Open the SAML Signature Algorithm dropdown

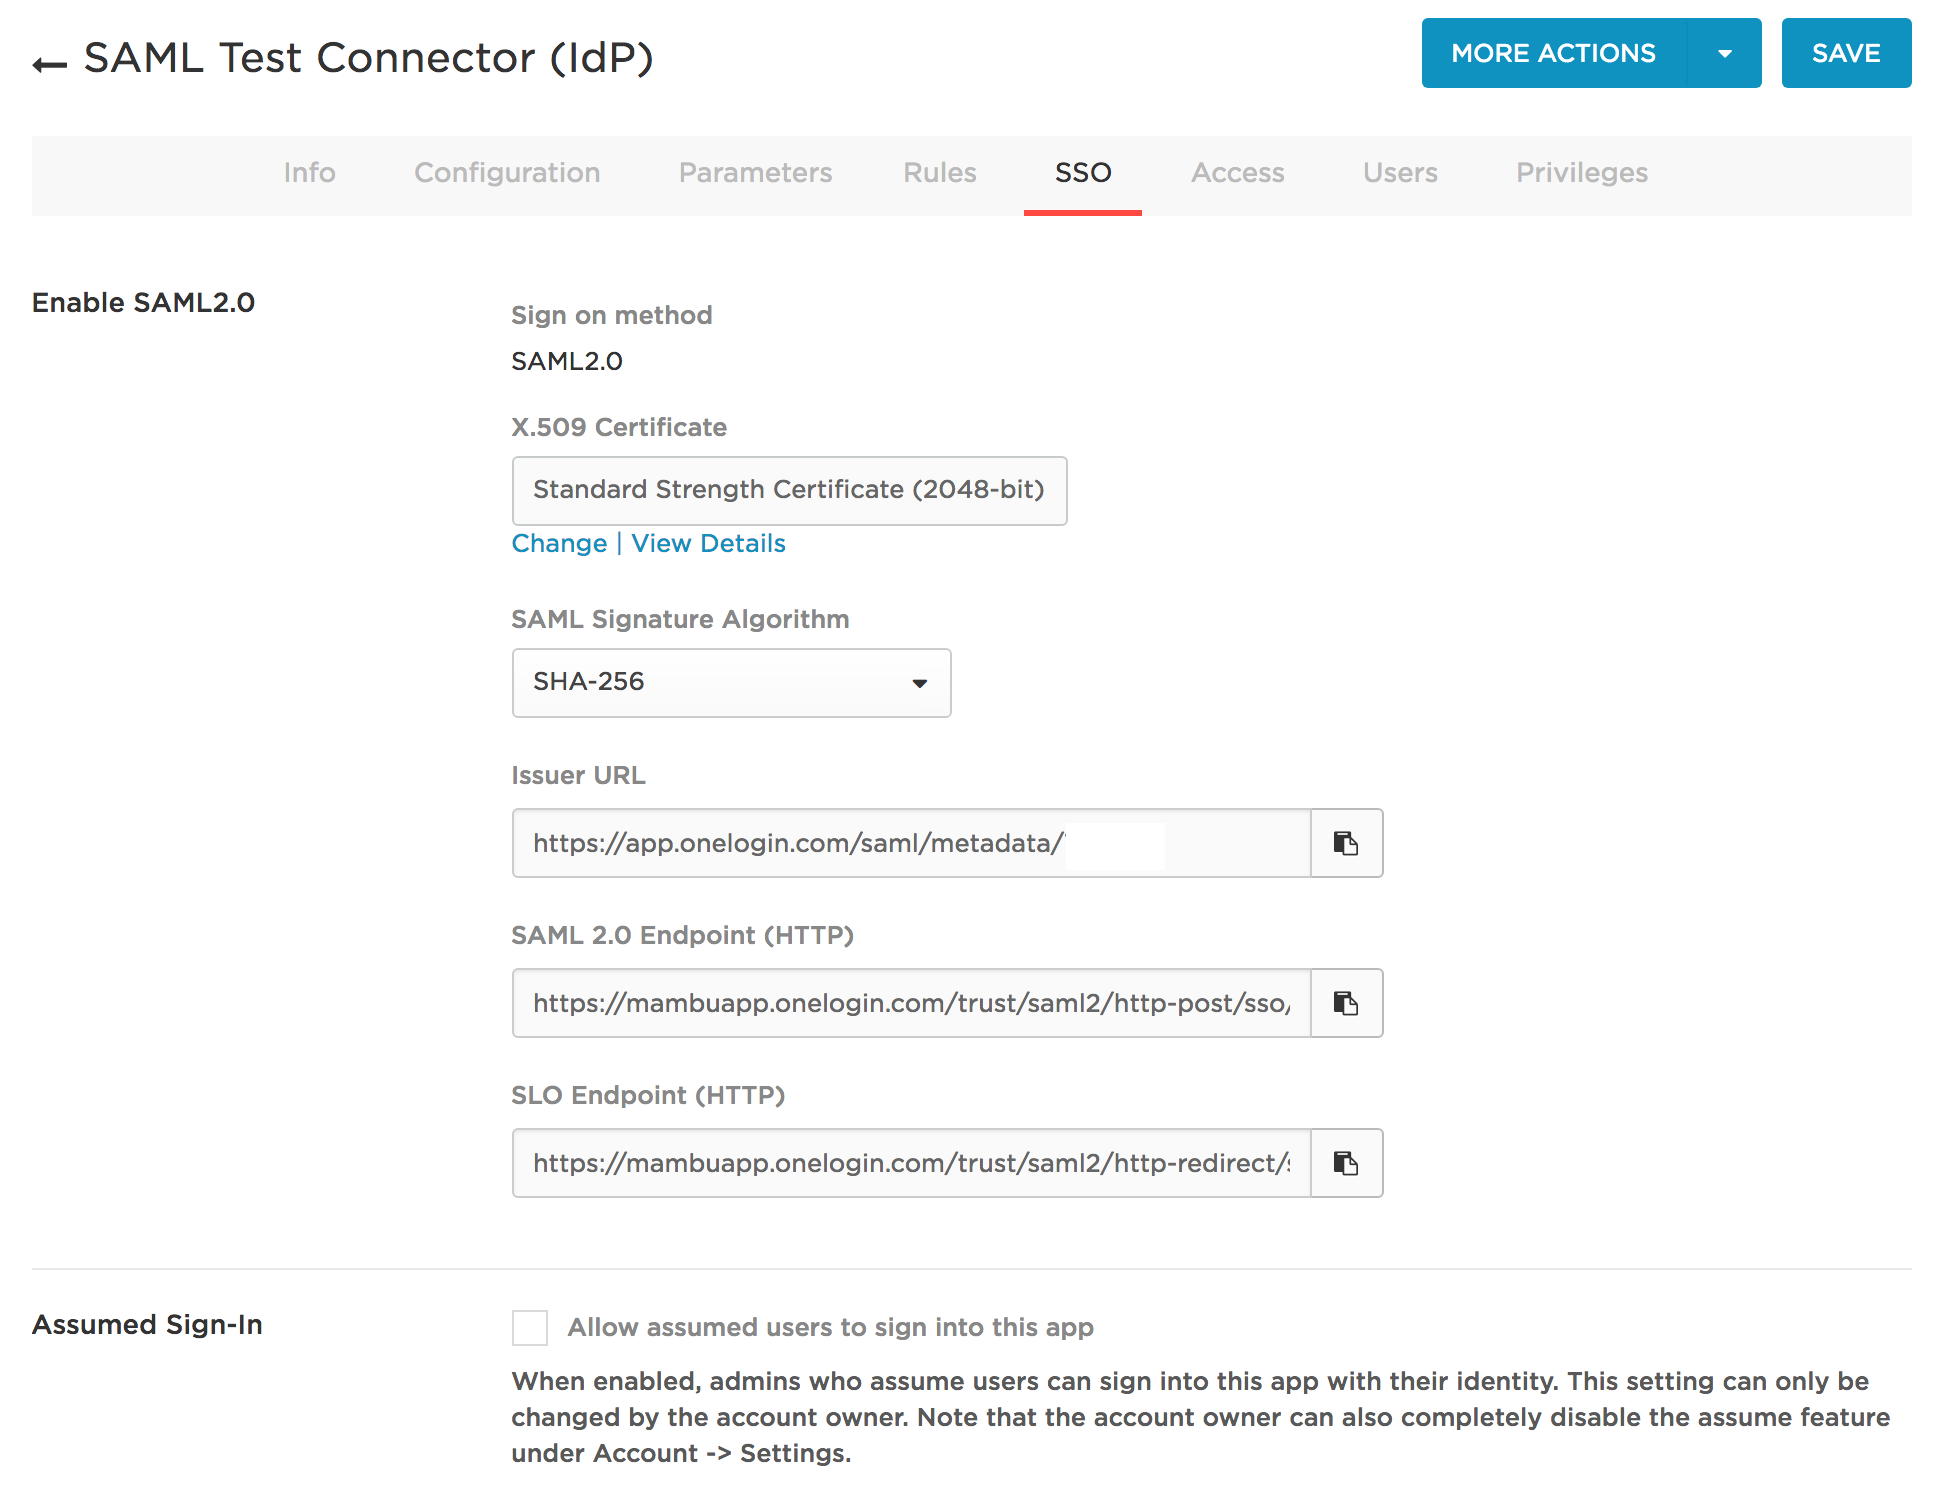coord(731,683)
